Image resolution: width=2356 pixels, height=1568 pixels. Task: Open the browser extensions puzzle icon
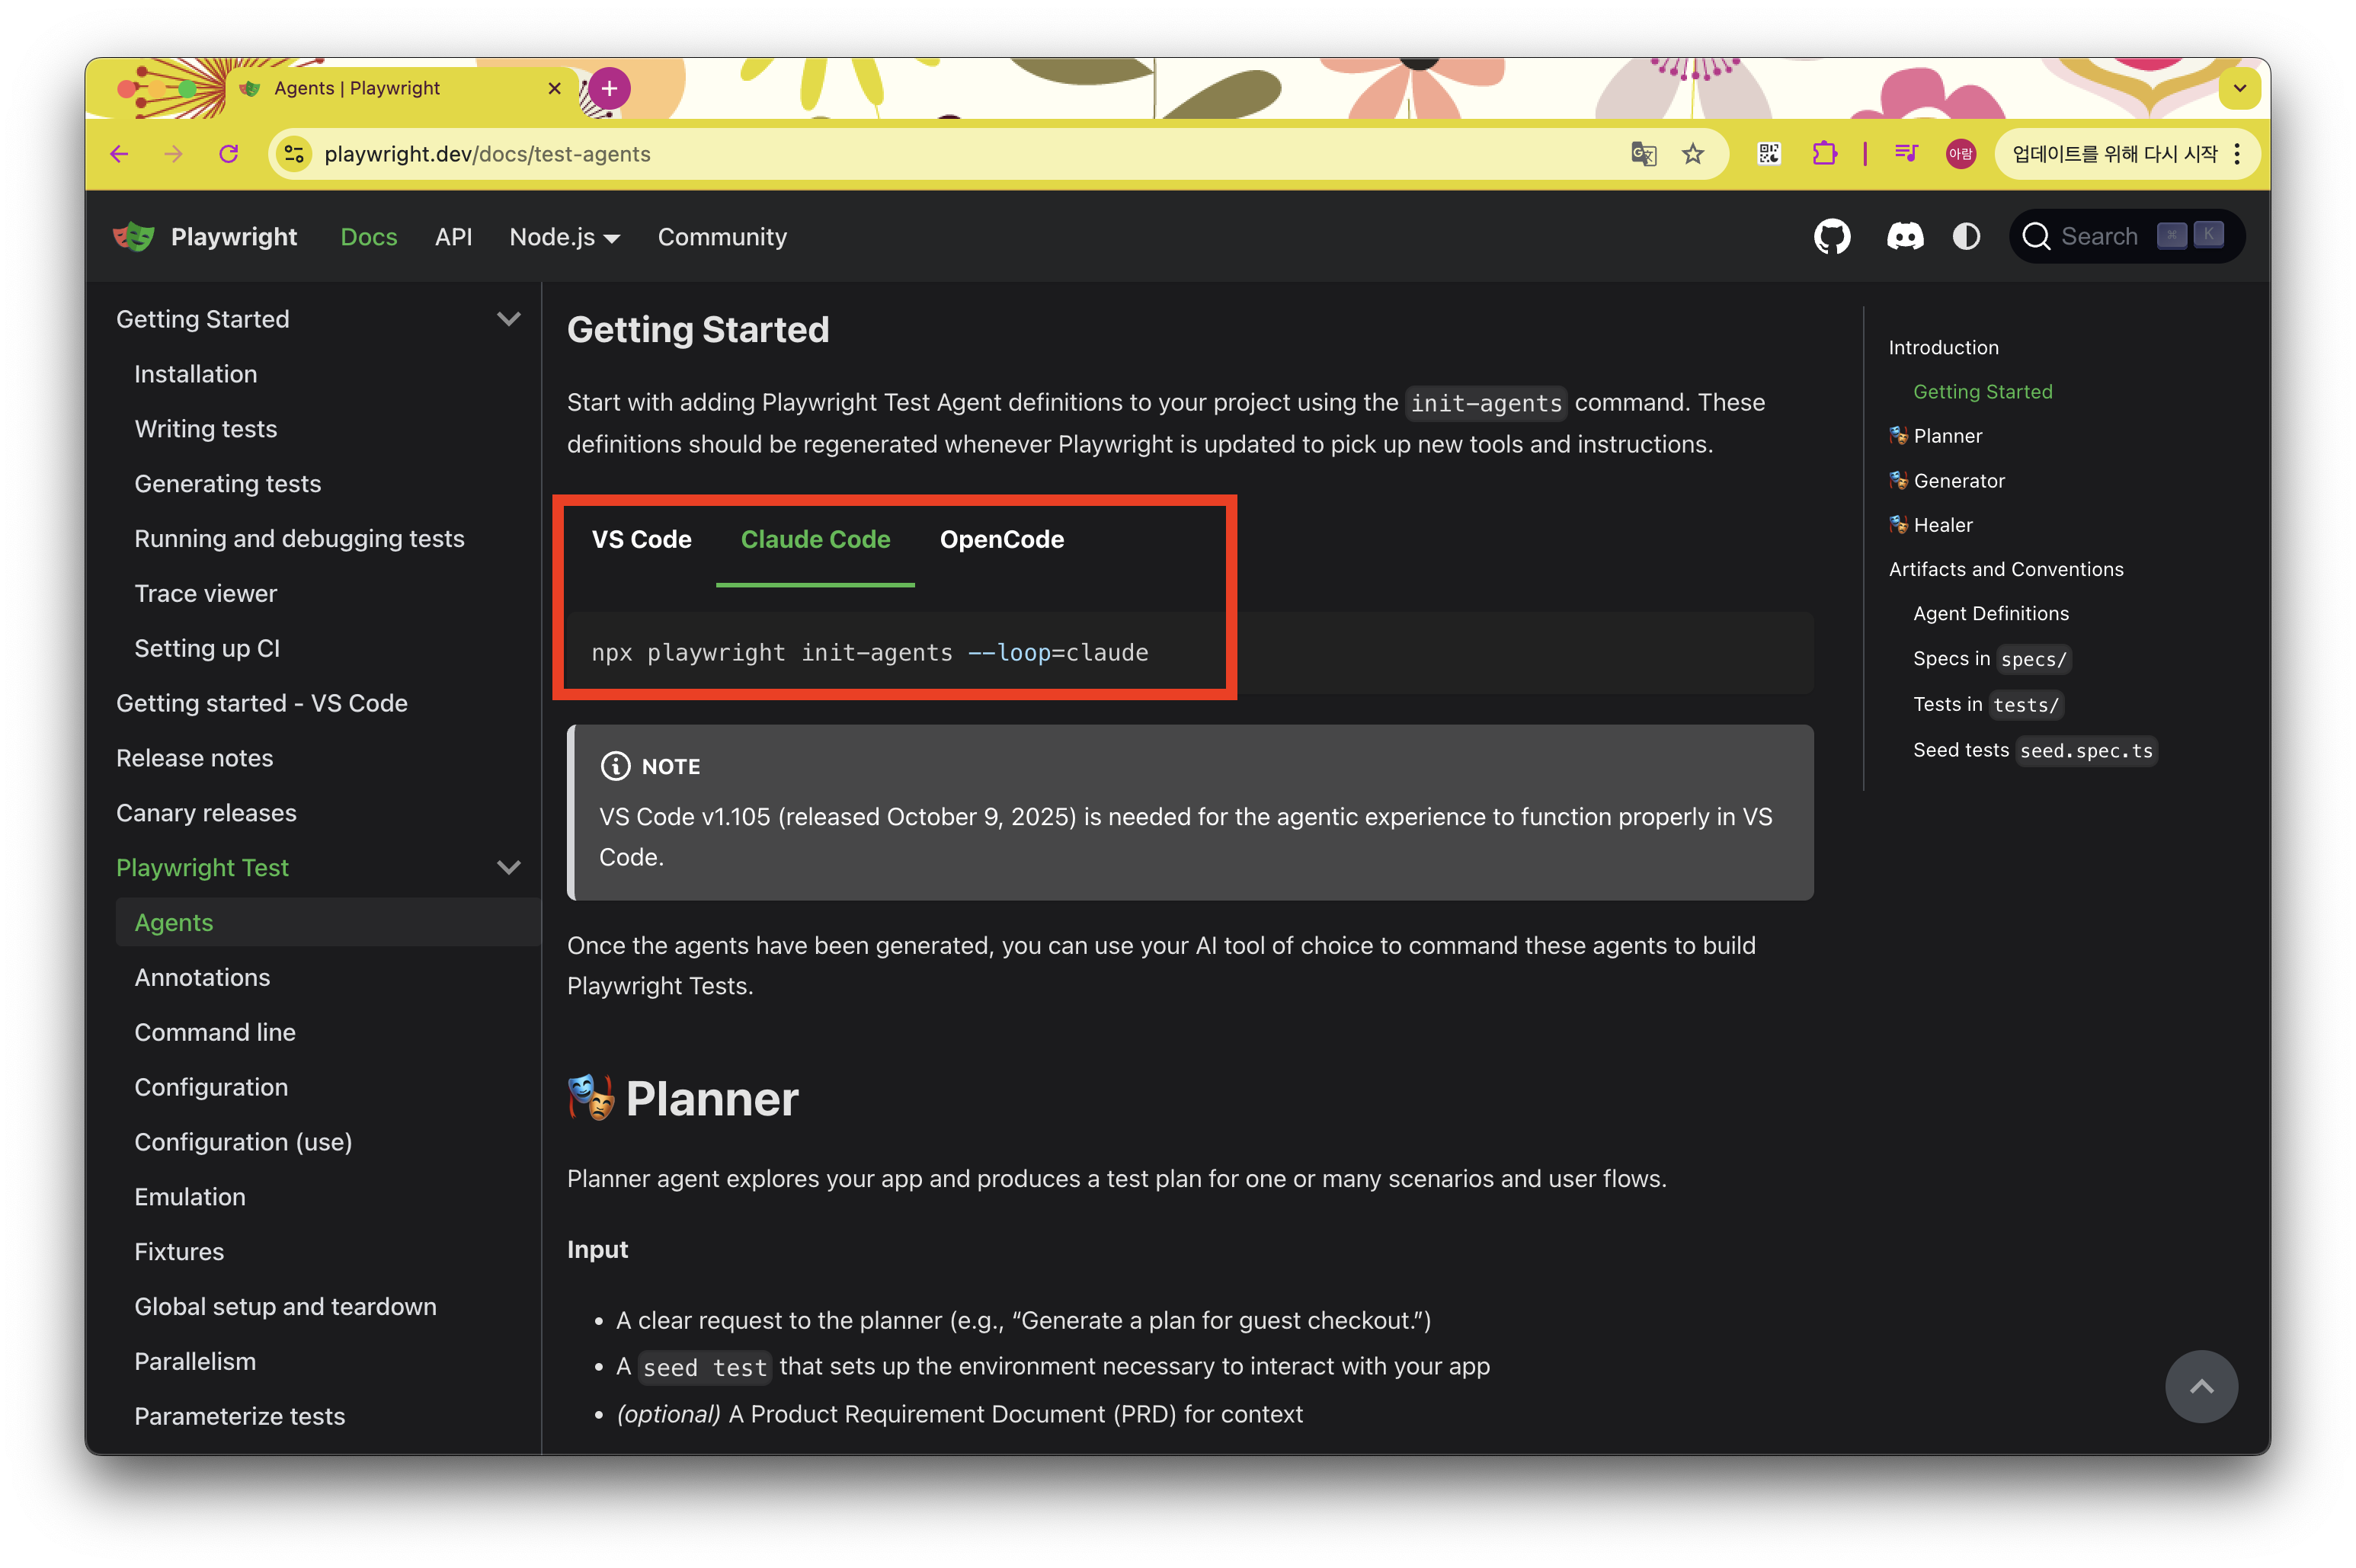click(1824, 154)
